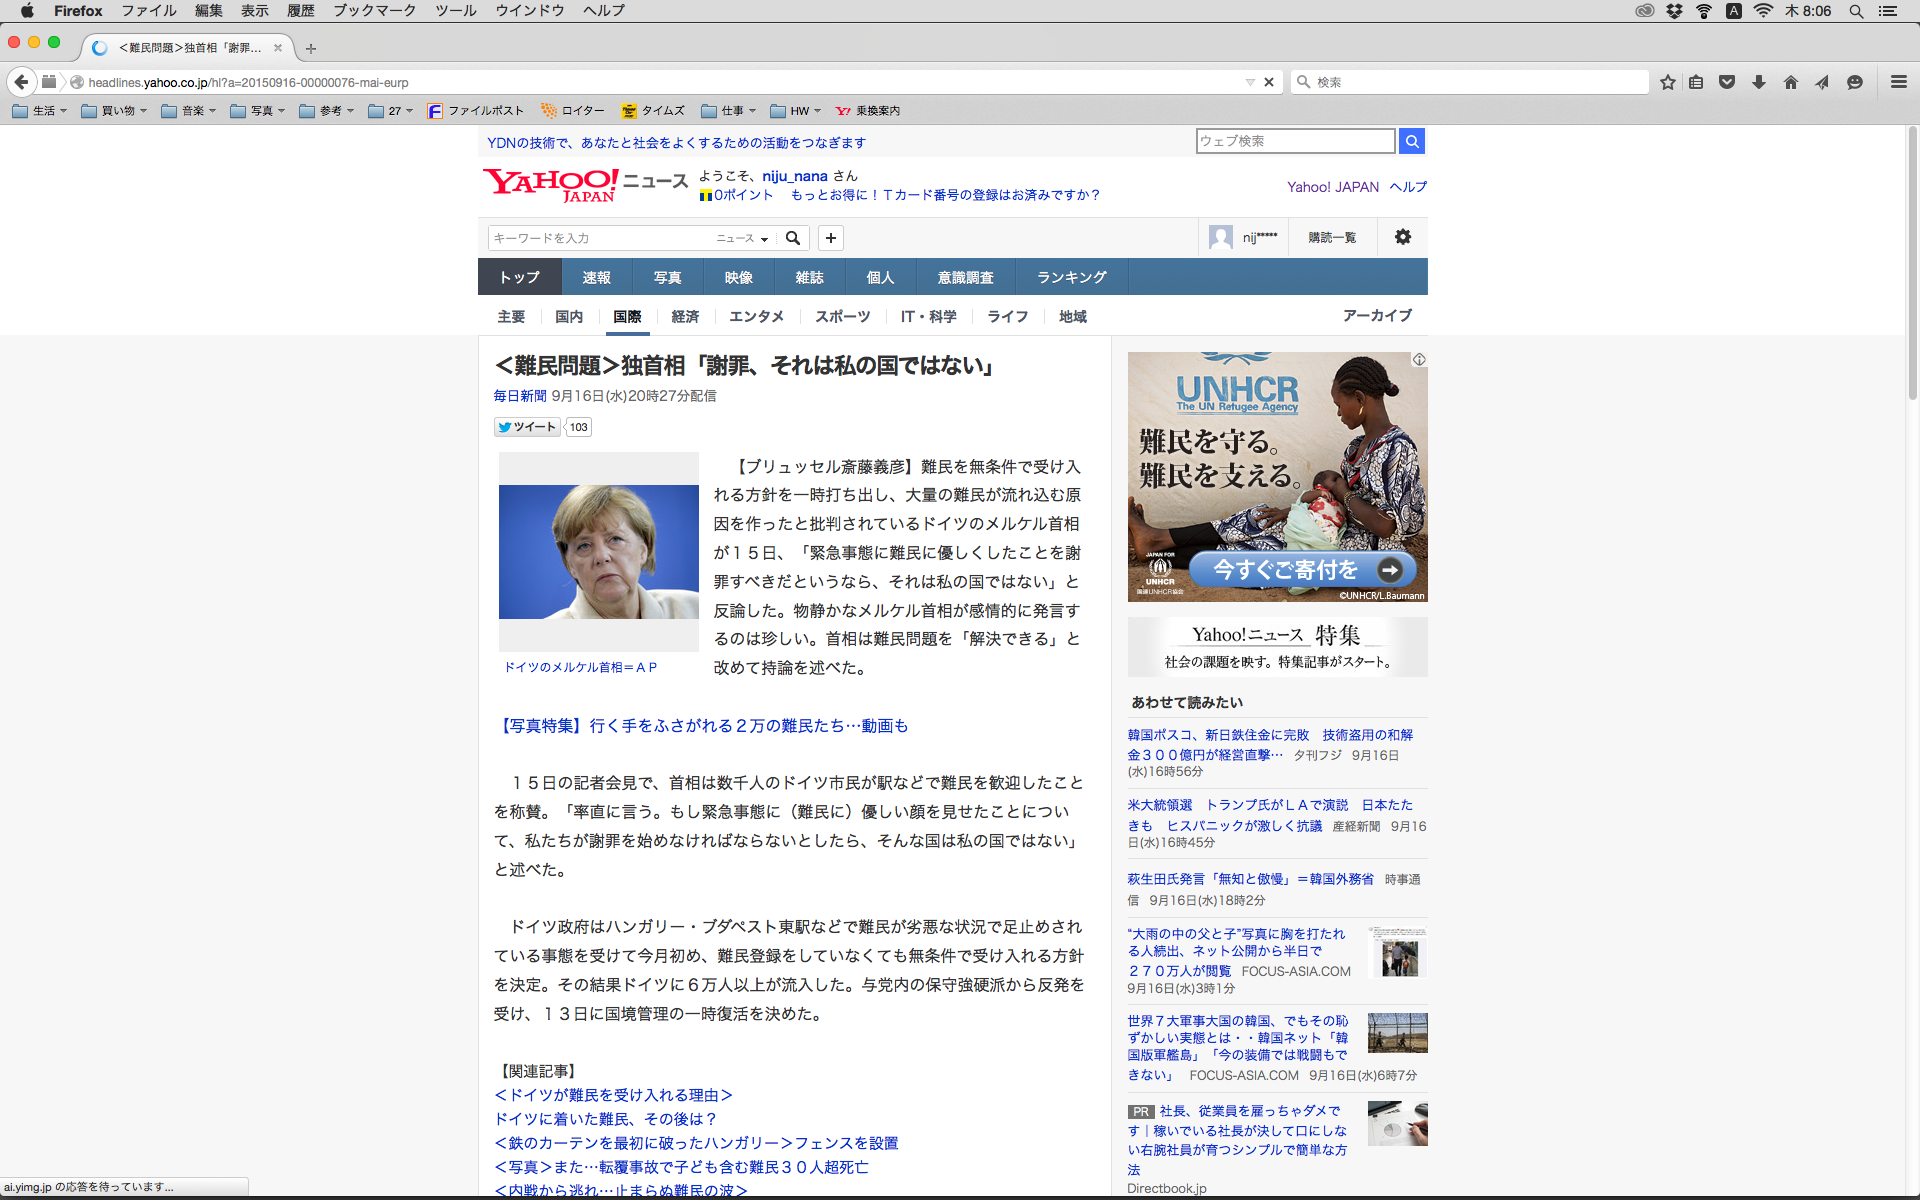Image resolution: width=1920 pixels, height=1200 pixels.
Task: Click the Yahoo news settings gear
Action: pos(1403,237)
